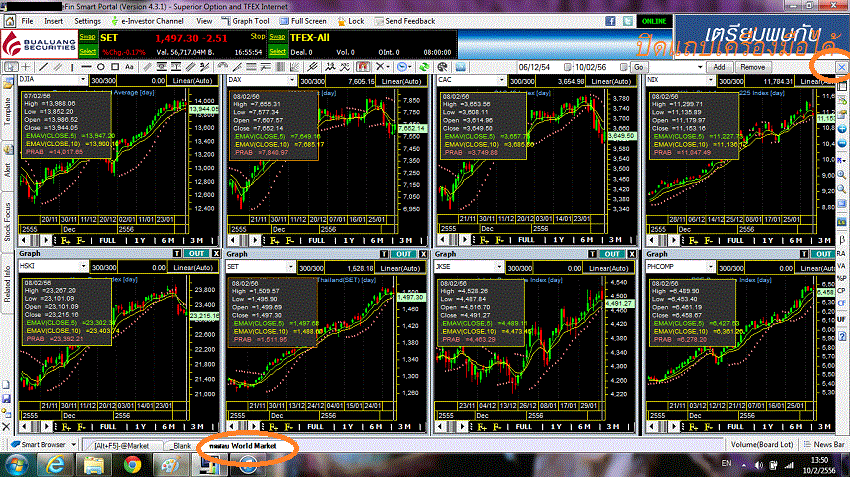Click the Add button

tap(719, 67)
